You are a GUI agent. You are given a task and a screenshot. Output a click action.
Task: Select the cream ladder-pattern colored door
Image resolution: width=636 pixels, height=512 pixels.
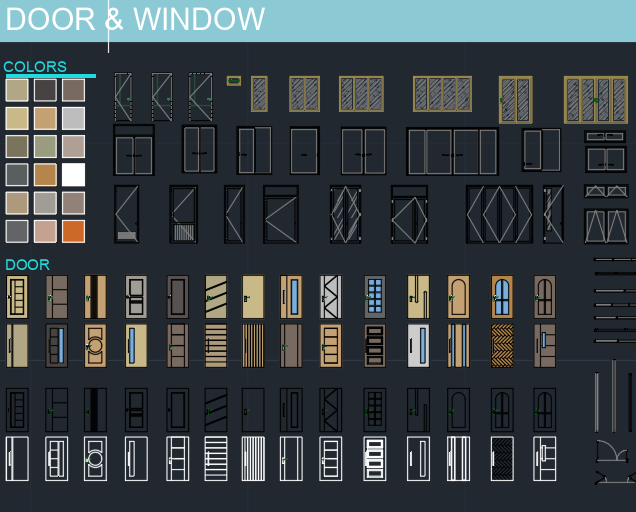tap(17, 297)
